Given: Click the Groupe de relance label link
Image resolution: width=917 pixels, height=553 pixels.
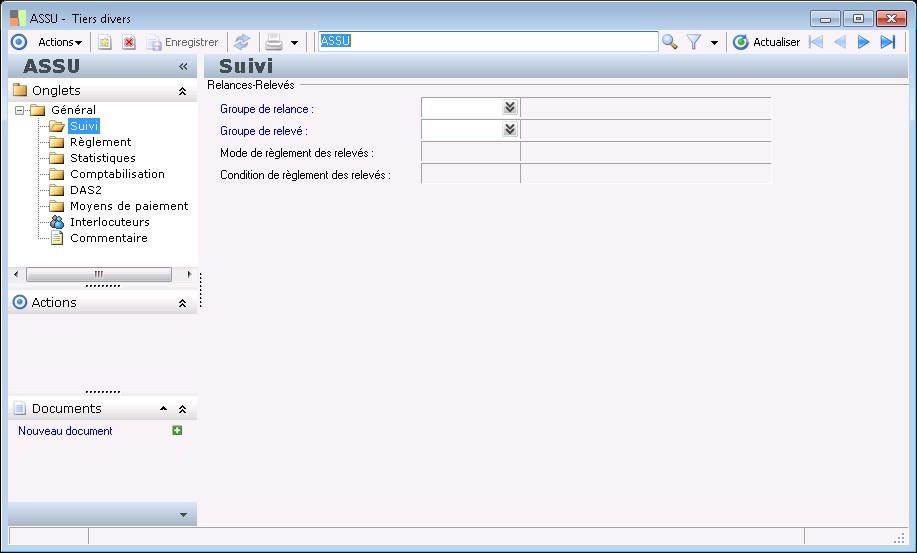Looking at the screenshot, I should coord(267,109).
